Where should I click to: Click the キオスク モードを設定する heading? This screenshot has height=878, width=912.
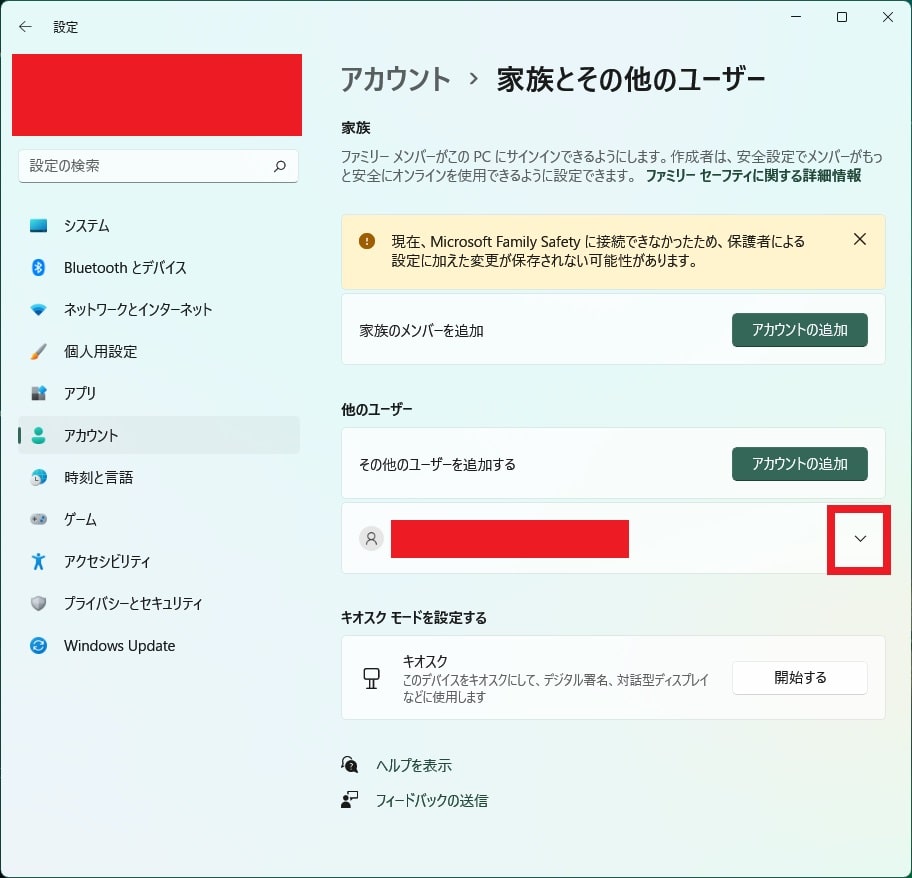414,618
